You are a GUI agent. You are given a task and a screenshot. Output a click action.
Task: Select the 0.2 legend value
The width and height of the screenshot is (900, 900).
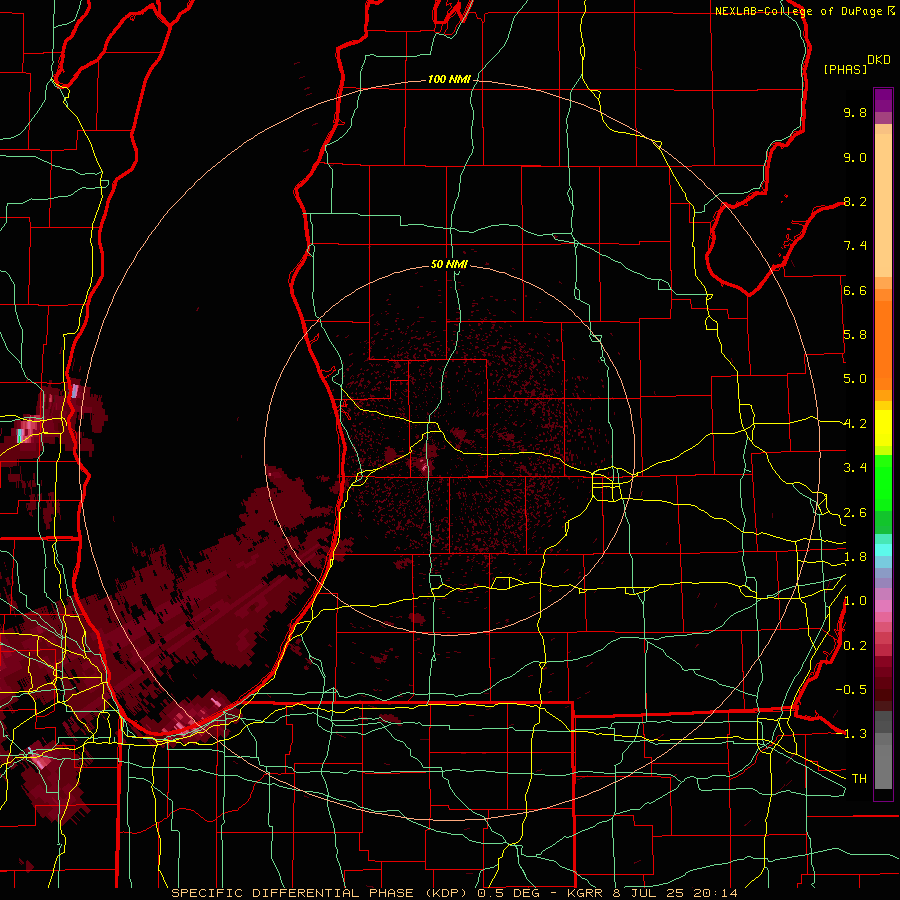(855, 646)
